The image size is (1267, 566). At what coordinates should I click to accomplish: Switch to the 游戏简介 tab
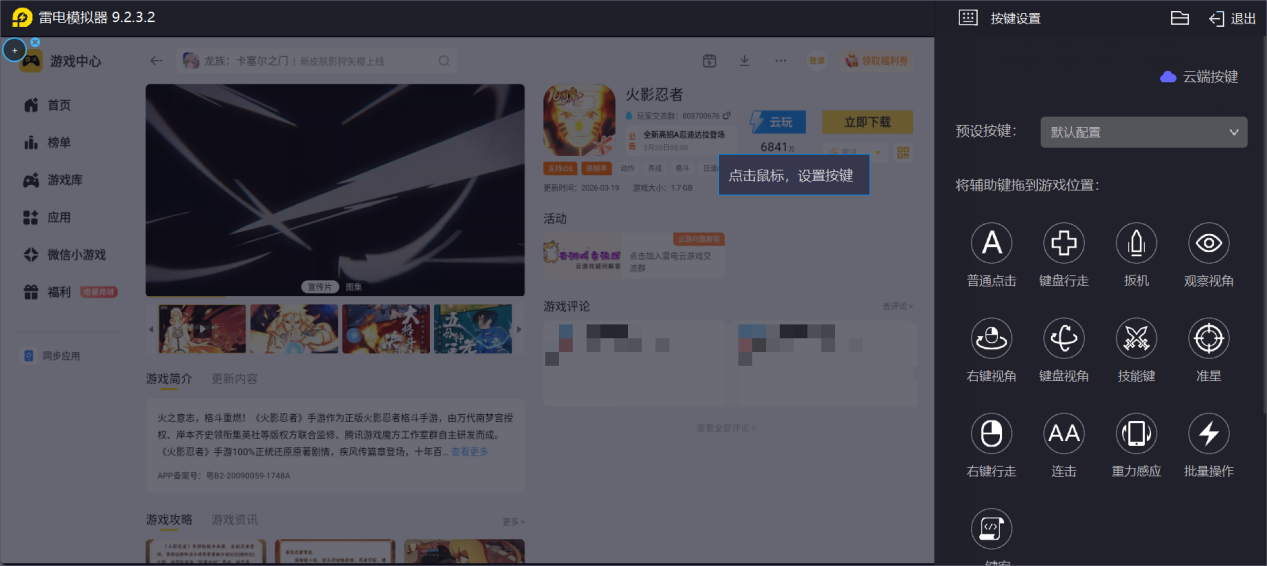click(169, 379)
